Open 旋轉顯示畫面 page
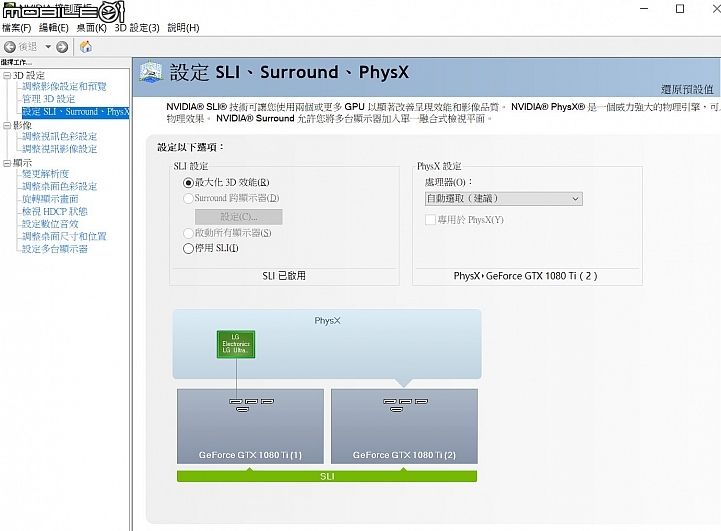The image size is (721, 531). pos(50,199)
